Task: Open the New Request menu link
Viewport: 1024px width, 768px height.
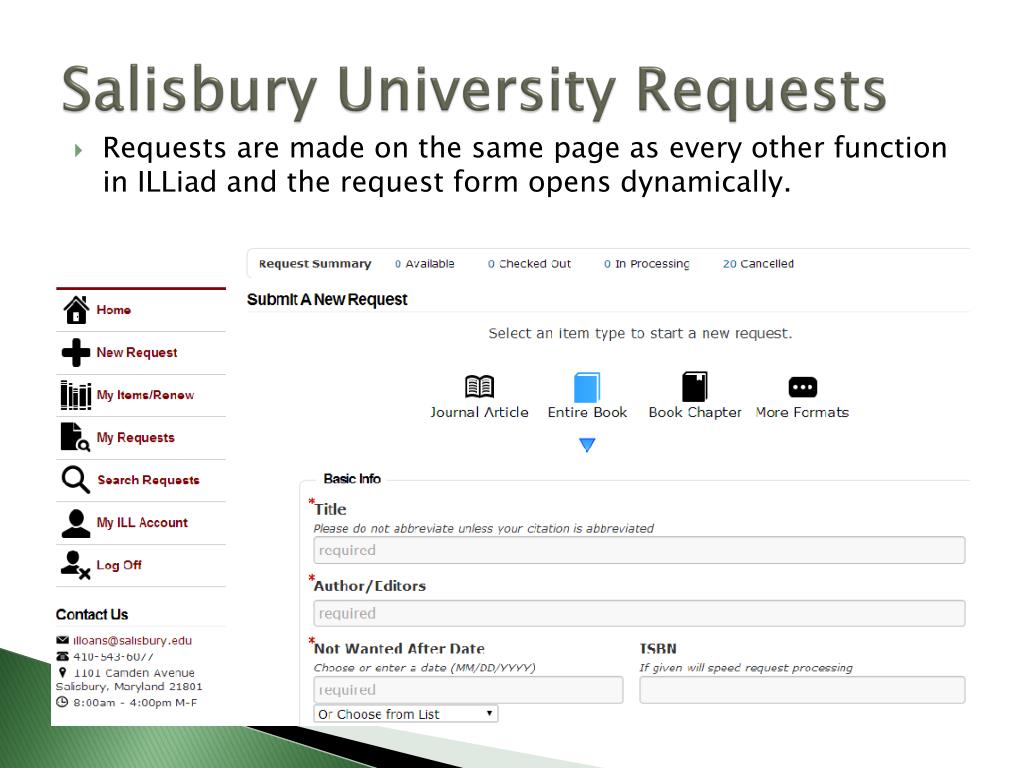Action: point(137,353)
